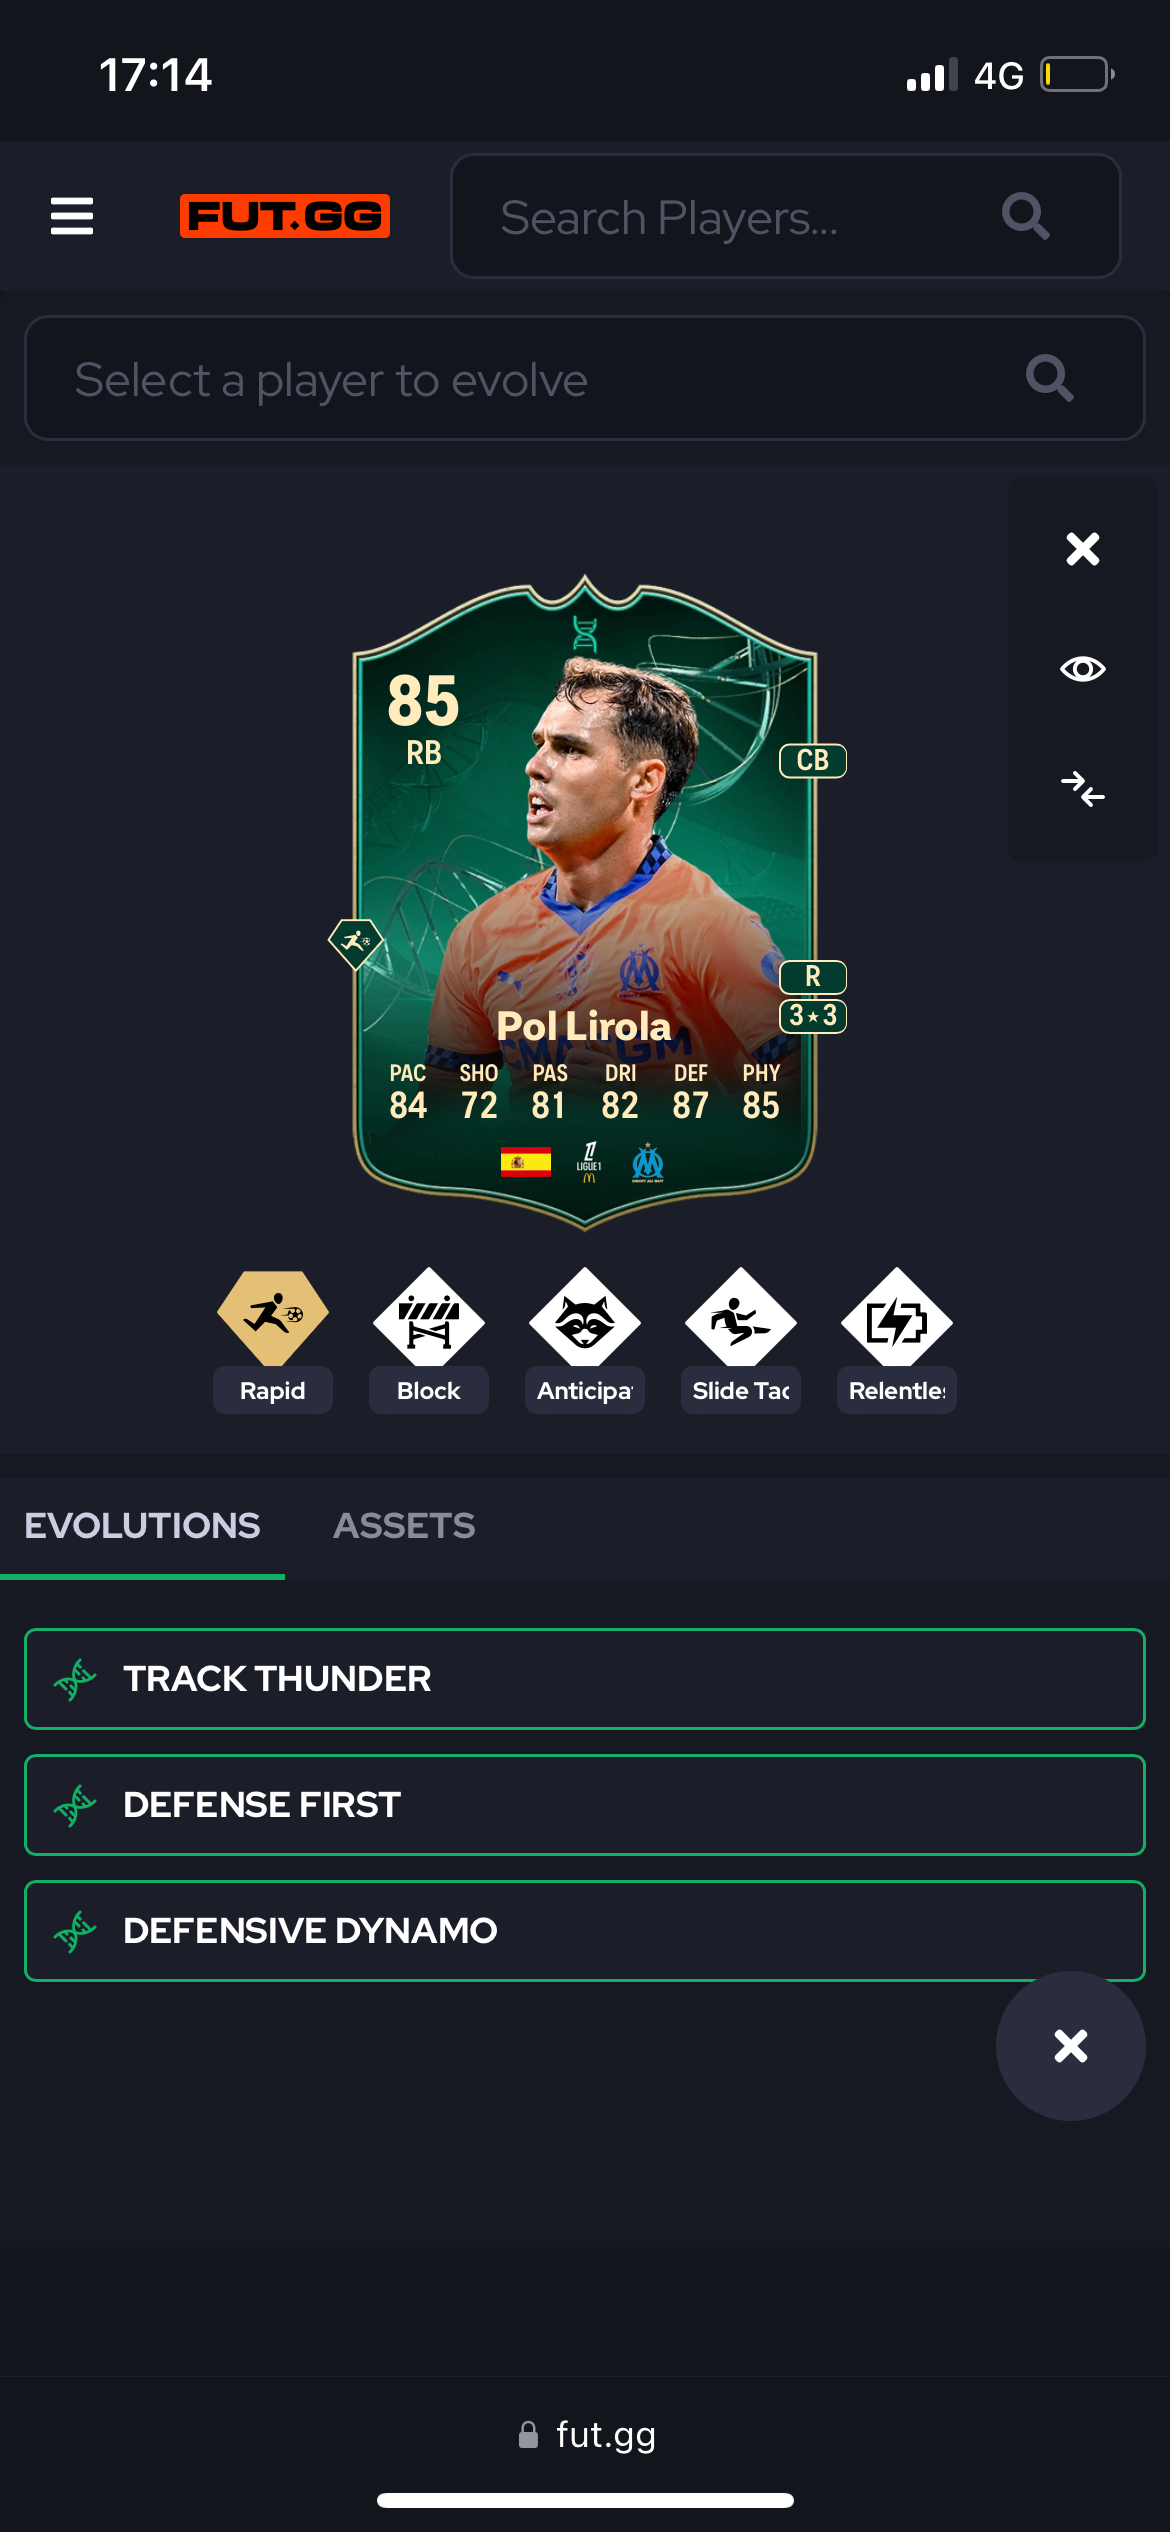Switch to the EVOLUTIONS tab
This screenshot has width=1170, height=2532.
click(x=142, y=1526)
